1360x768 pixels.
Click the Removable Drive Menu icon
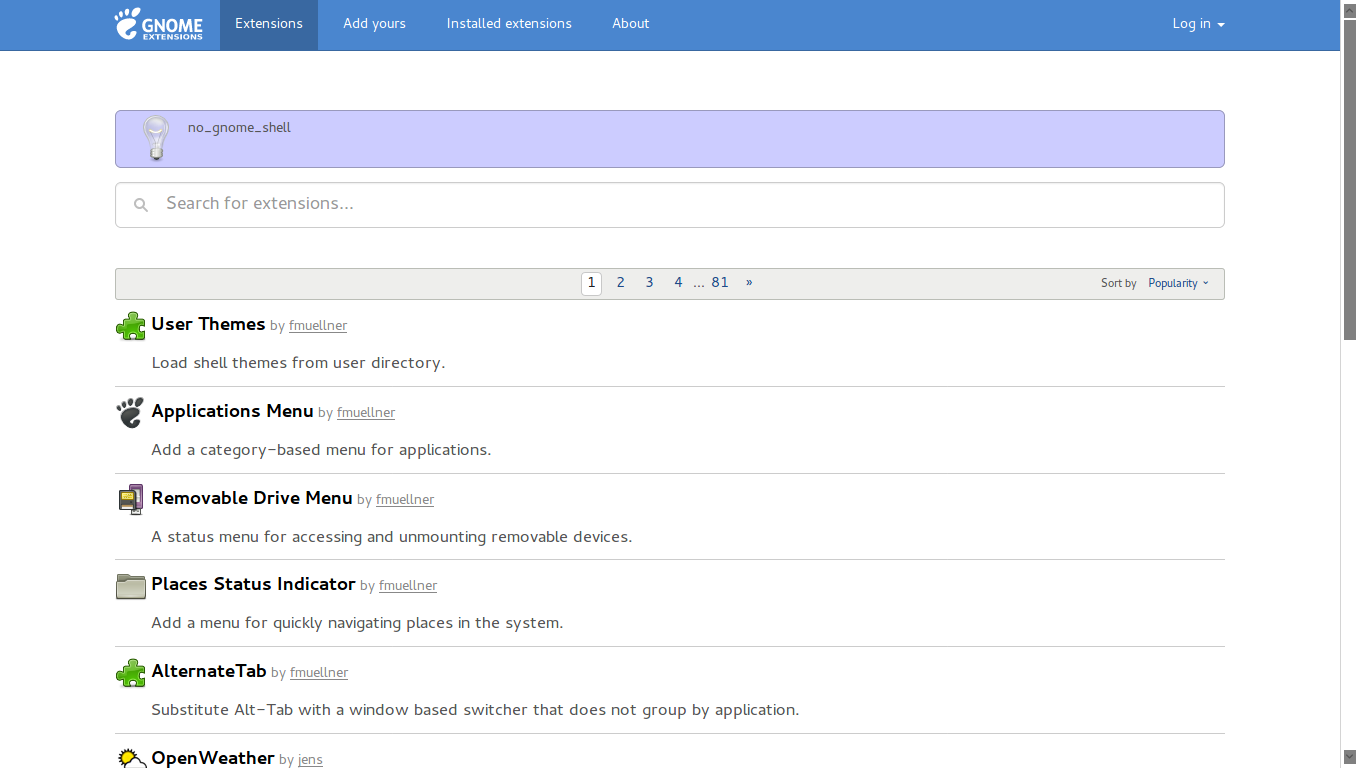pyautogui.click(x=131, y=500)
